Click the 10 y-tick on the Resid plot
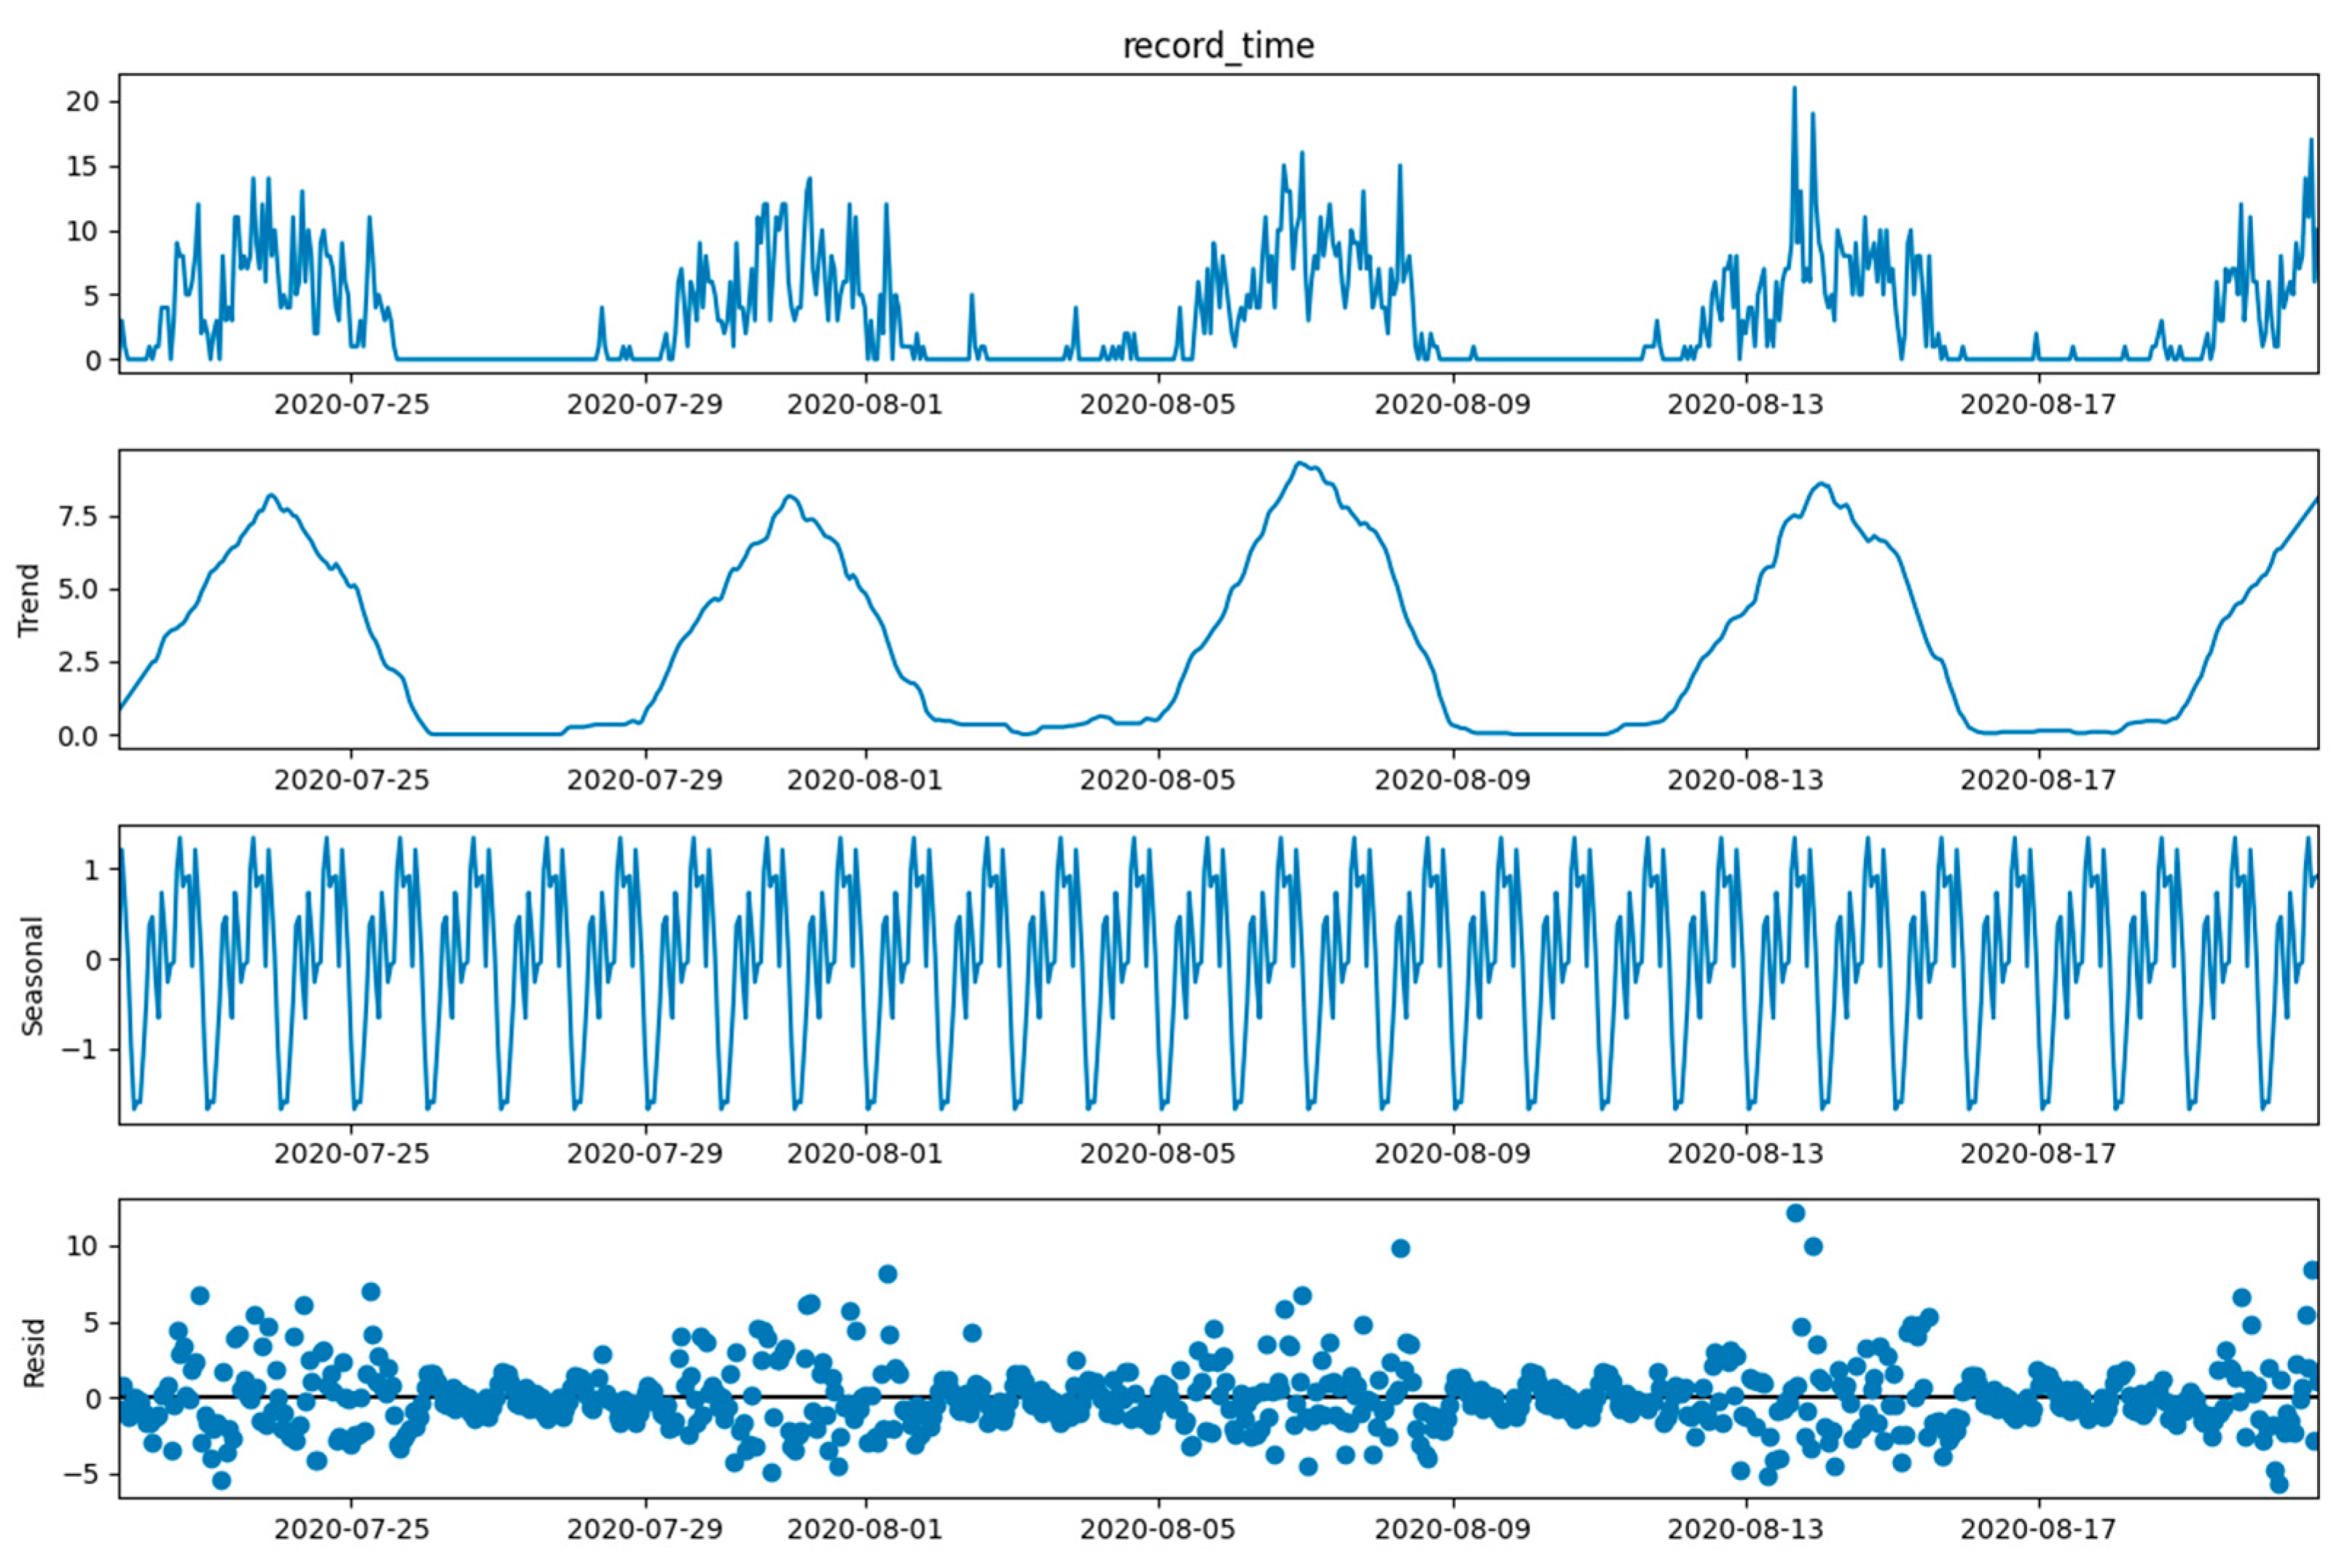Image resolution: width=2347 pixels, height=1568 pixels. [x=82, y=1246]
